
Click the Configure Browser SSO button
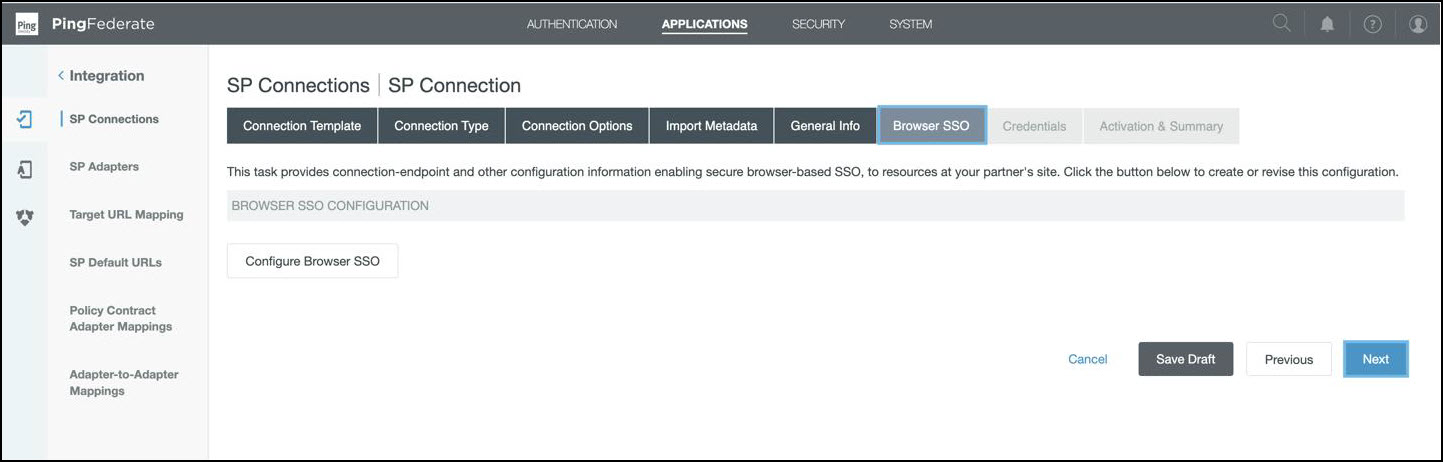point(312,261)
